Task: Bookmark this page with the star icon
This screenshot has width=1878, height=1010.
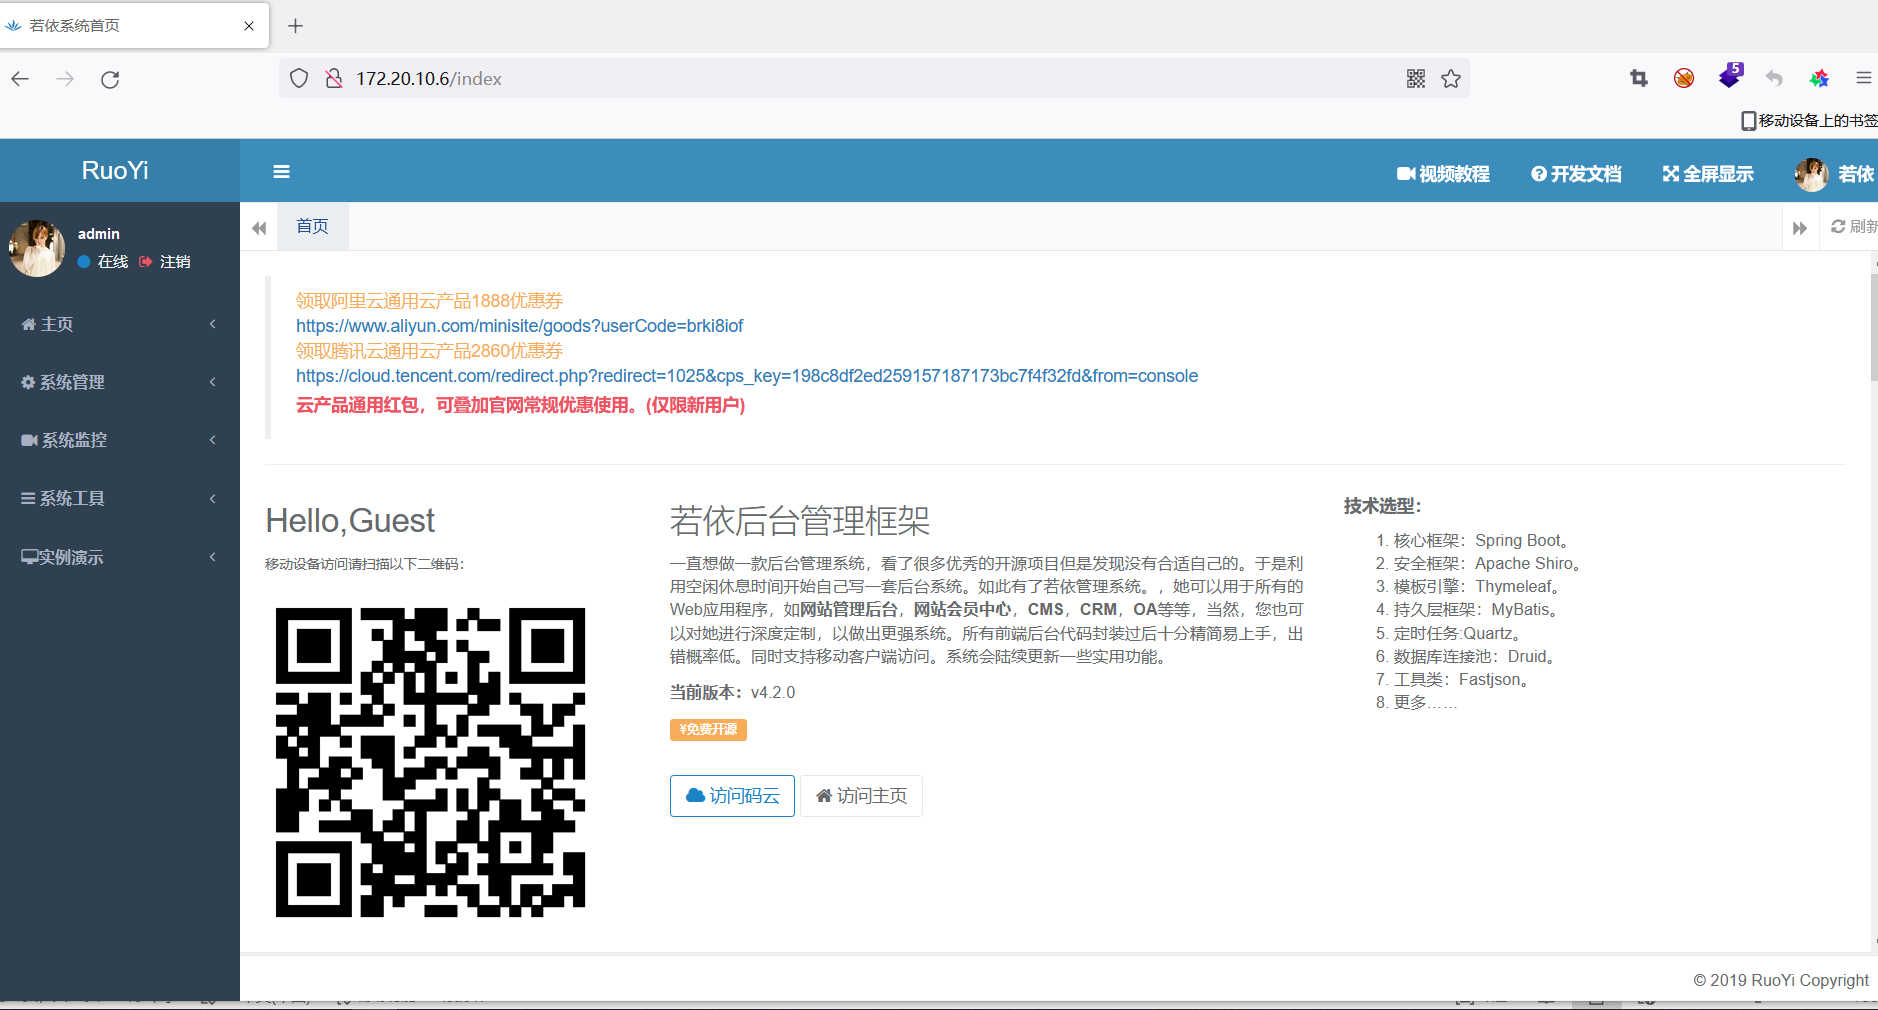Action: pyautogui.click(x=1451, y=79)
